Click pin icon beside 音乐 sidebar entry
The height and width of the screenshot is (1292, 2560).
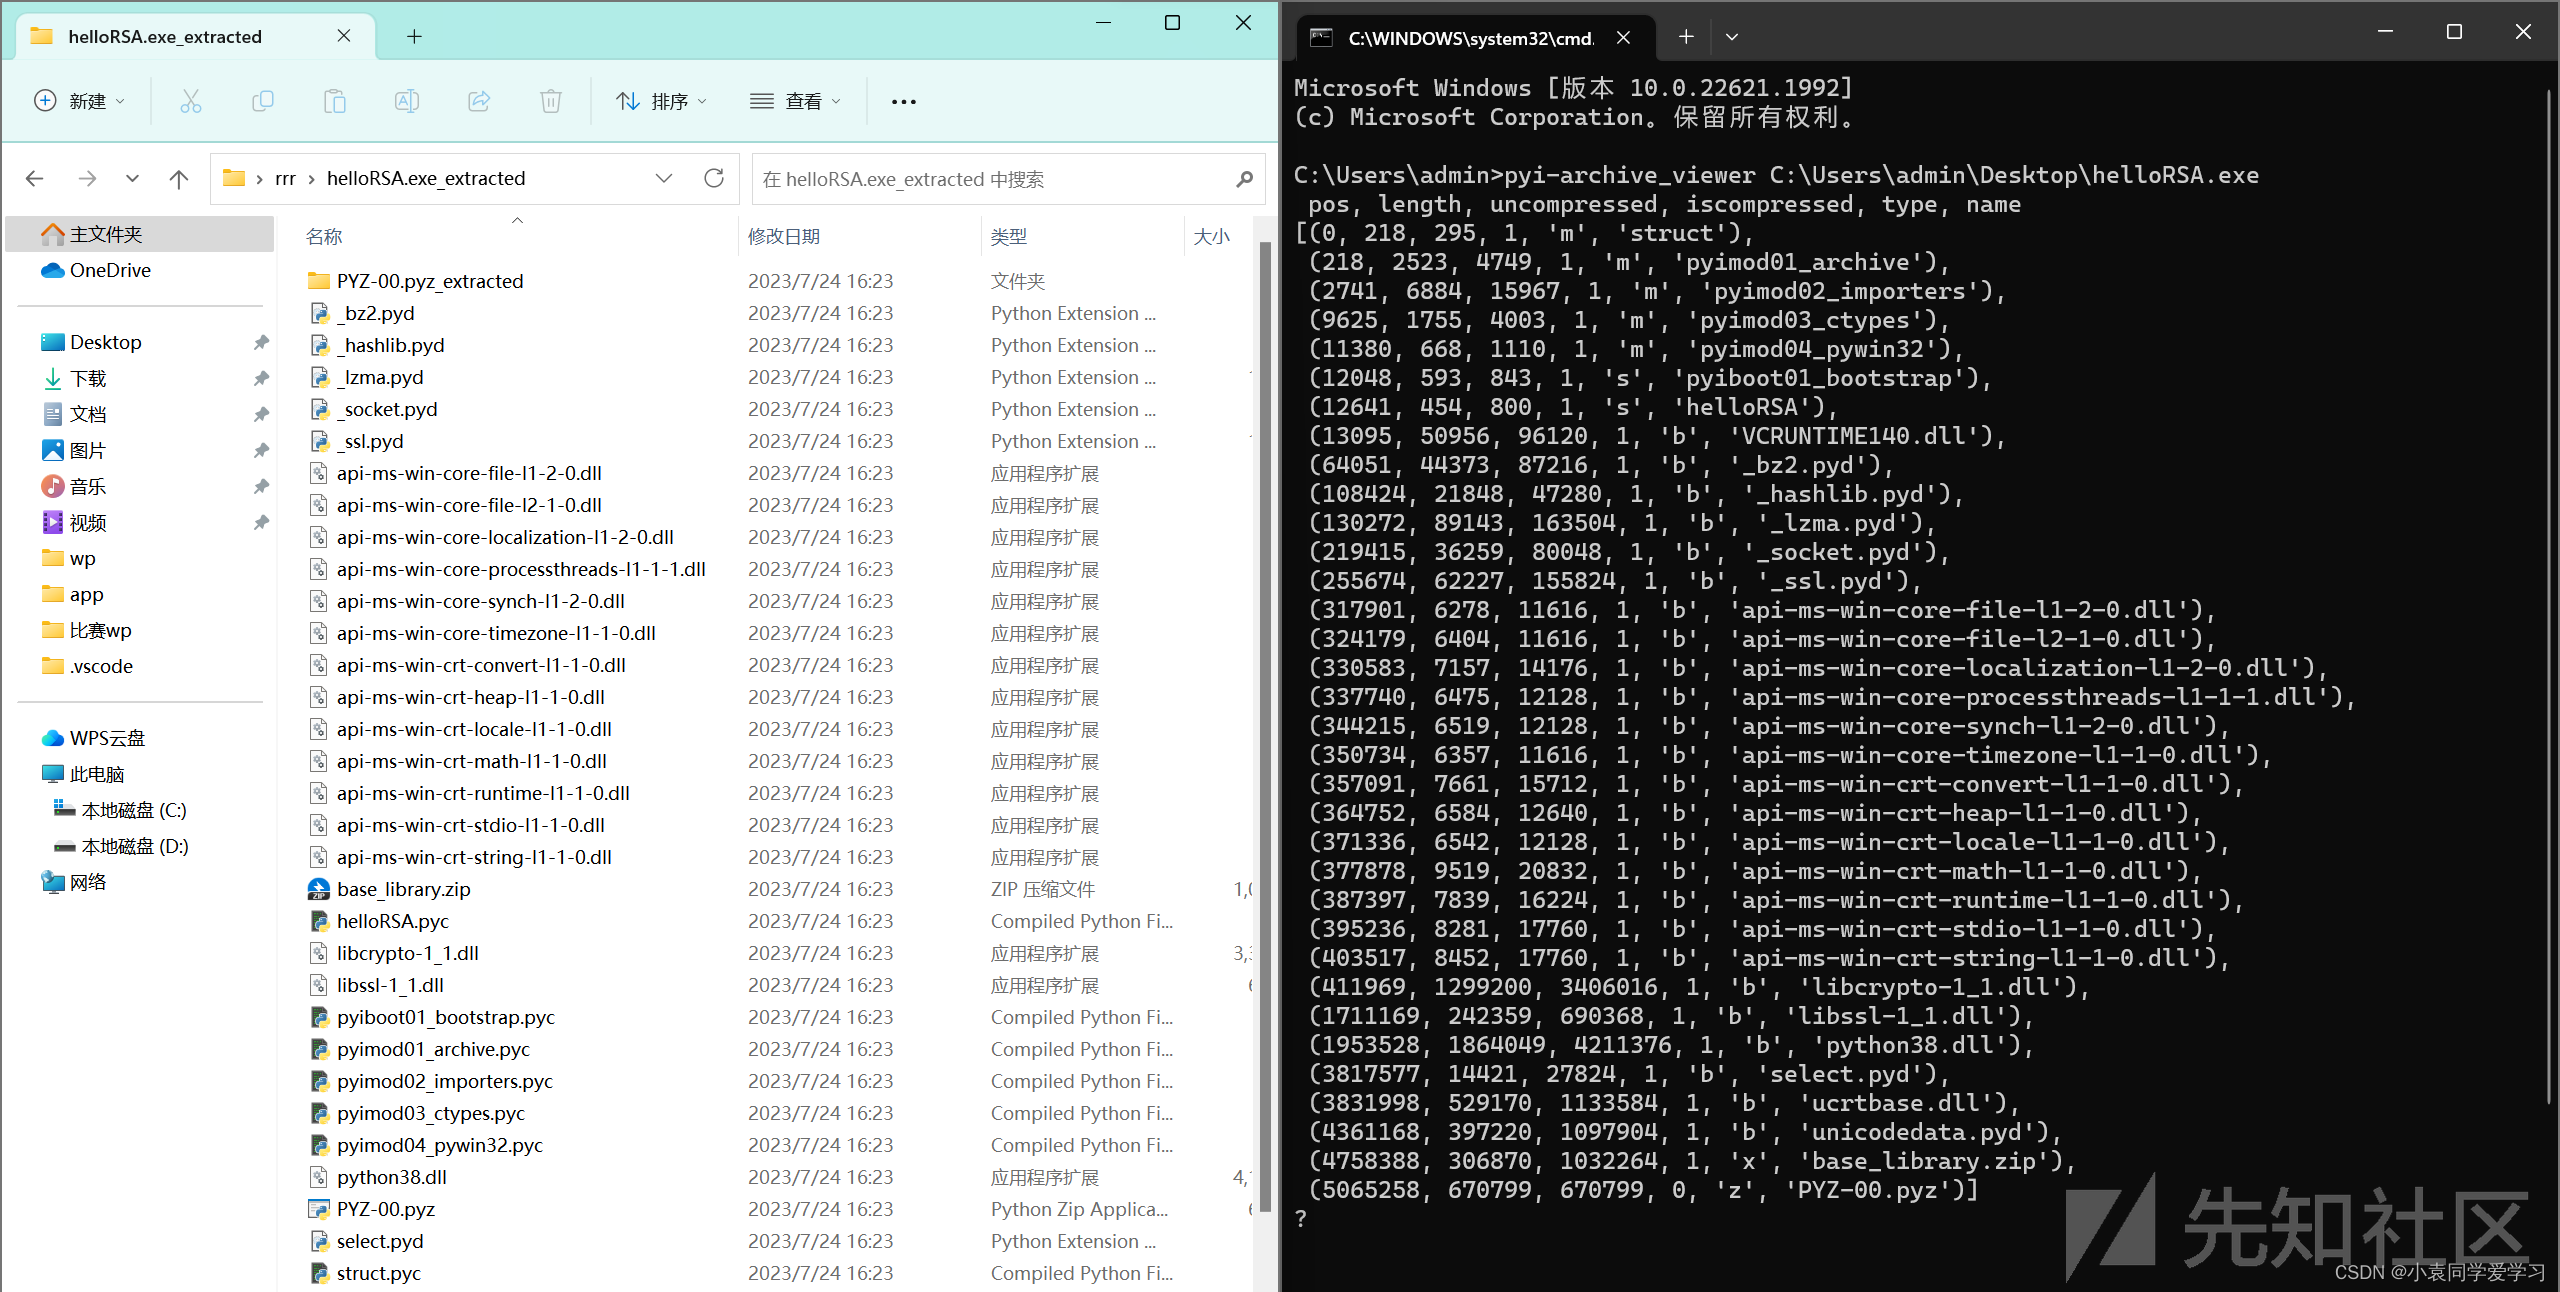pos(261,486)
